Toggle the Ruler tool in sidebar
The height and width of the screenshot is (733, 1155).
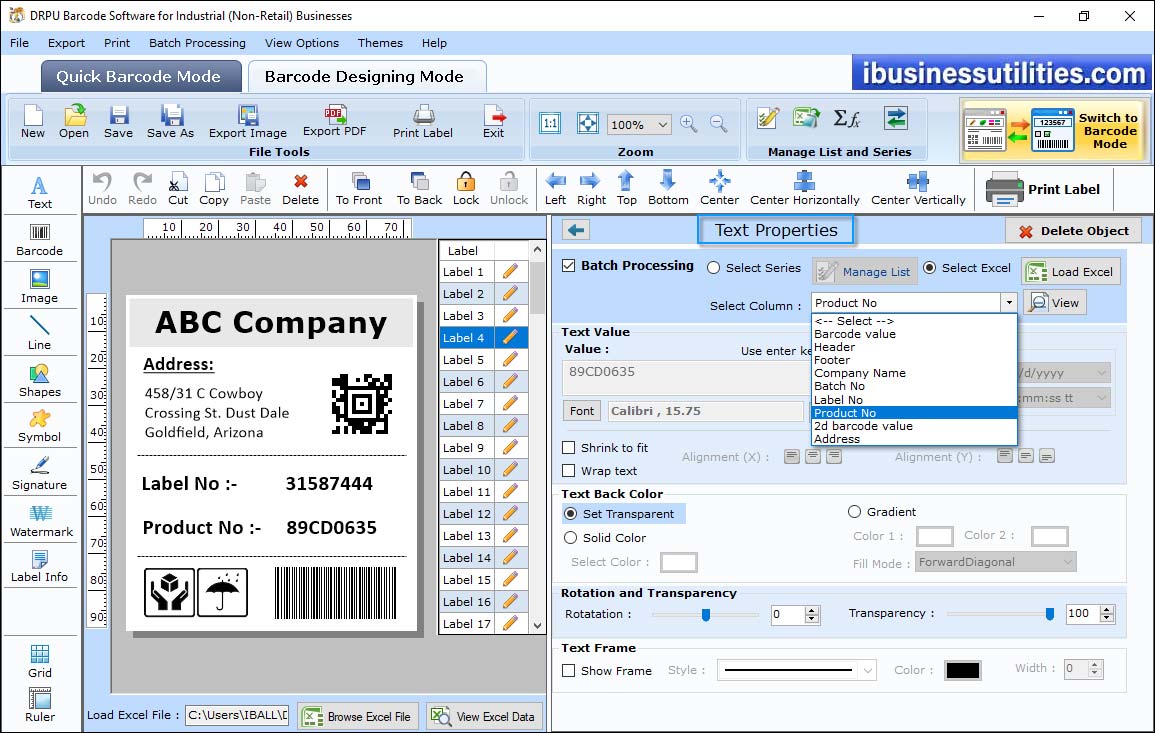(x=40, y=706)
